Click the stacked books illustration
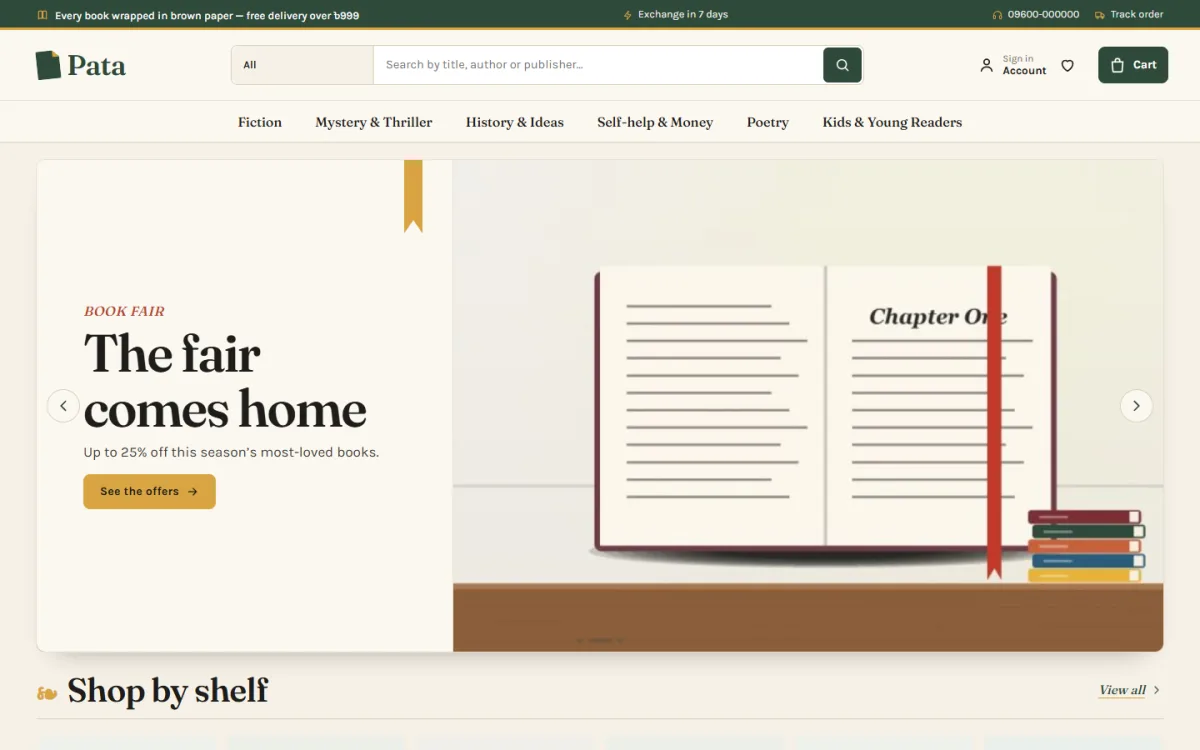 (x=1086, y=546)
